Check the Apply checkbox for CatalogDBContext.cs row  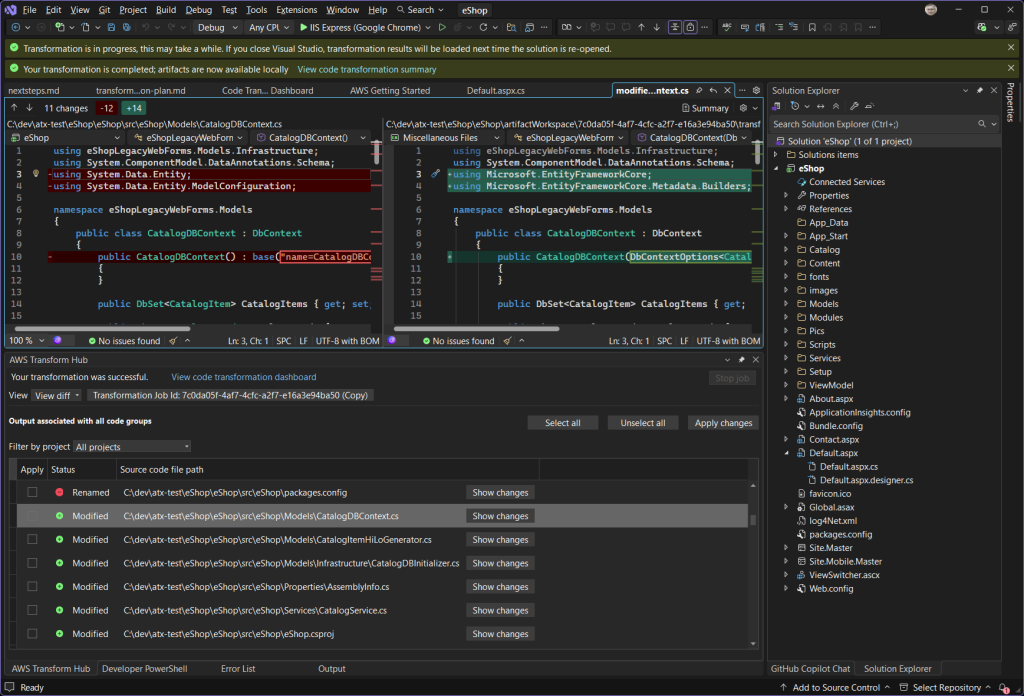tap(33, 515)
